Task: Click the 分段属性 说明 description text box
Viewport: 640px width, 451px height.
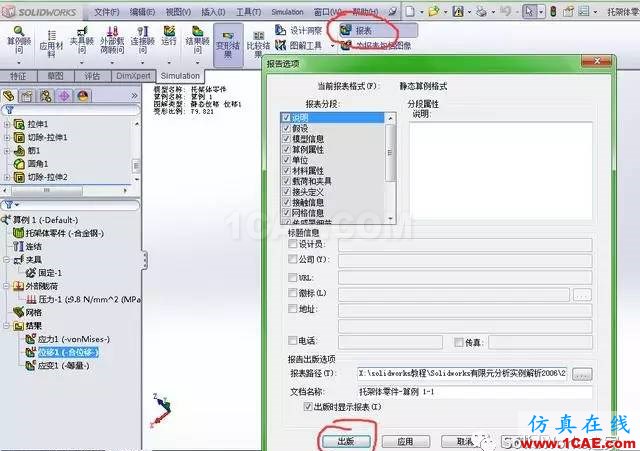Action: point(501,171)
